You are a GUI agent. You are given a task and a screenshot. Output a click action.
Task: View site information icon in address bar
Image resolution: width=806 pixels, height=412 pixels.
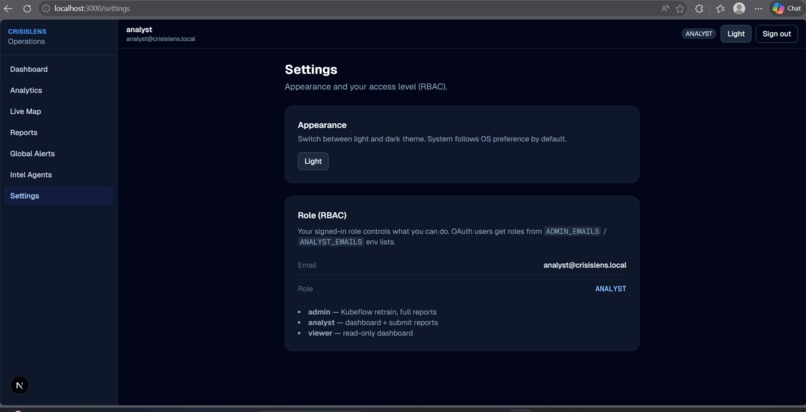click(x=46, y=8)
